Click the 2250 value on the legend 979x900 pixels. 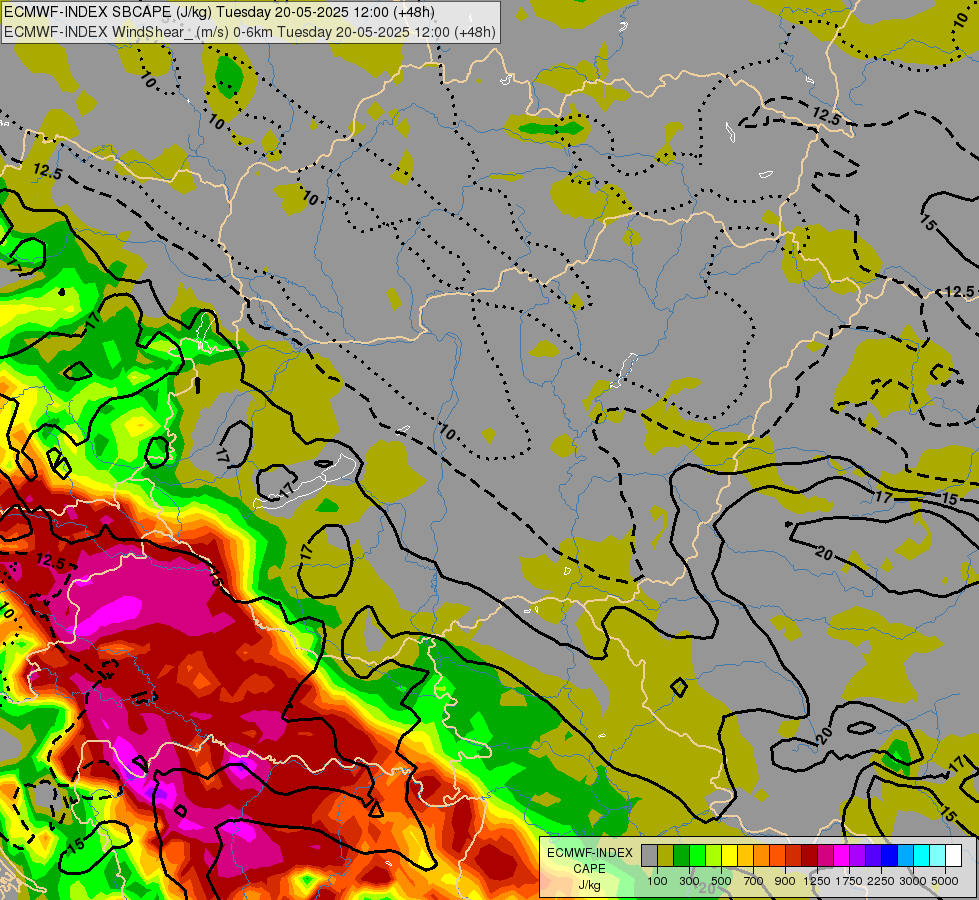click(x=881, y=881)
